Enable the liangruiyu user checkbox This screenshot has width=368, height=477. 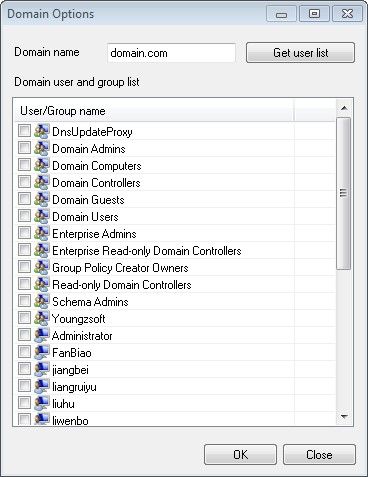24,386
